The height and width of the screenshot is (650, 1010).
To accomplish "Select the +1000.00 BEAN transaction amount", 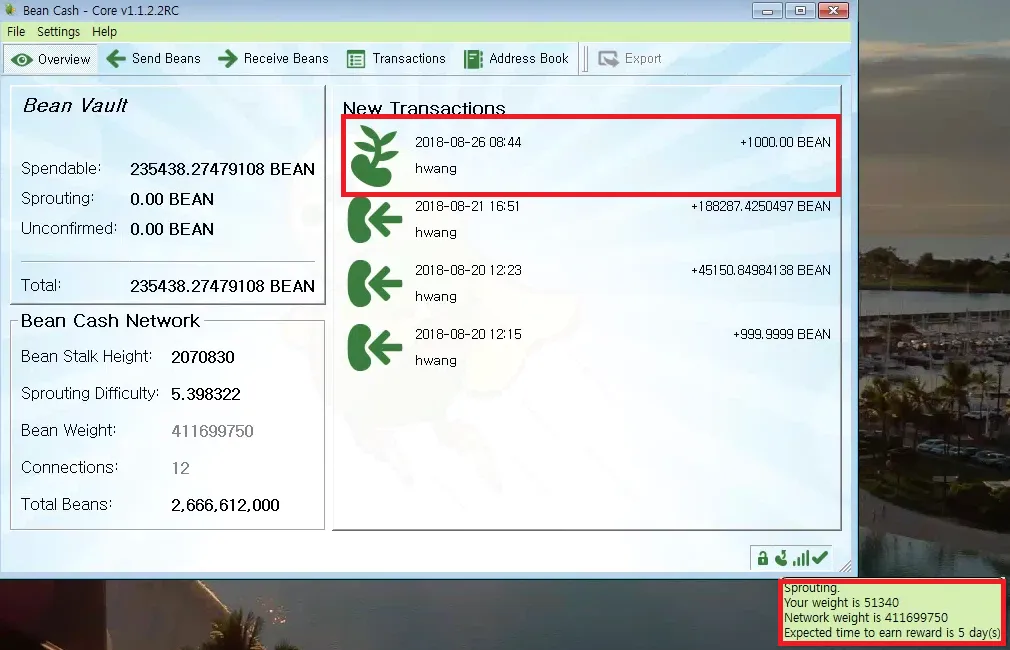I will pyautogui.click(x=785, y=142).
